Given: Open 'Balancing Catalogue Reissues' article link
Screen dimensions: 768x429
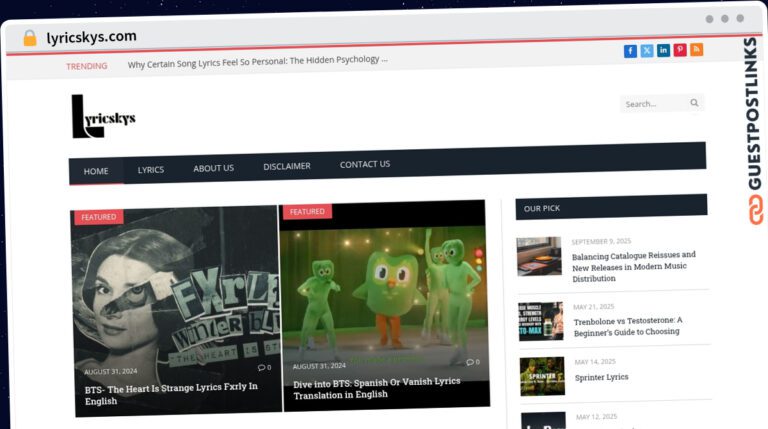Looking at the screenshot, I should [x=634, y=267].
